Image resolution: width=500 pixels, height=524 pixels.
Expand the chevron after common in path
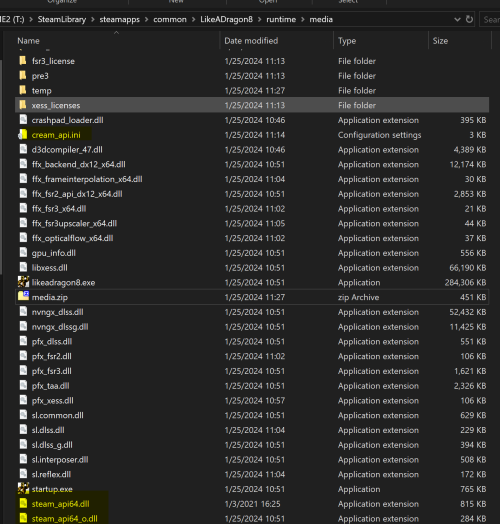click(194, 19)
